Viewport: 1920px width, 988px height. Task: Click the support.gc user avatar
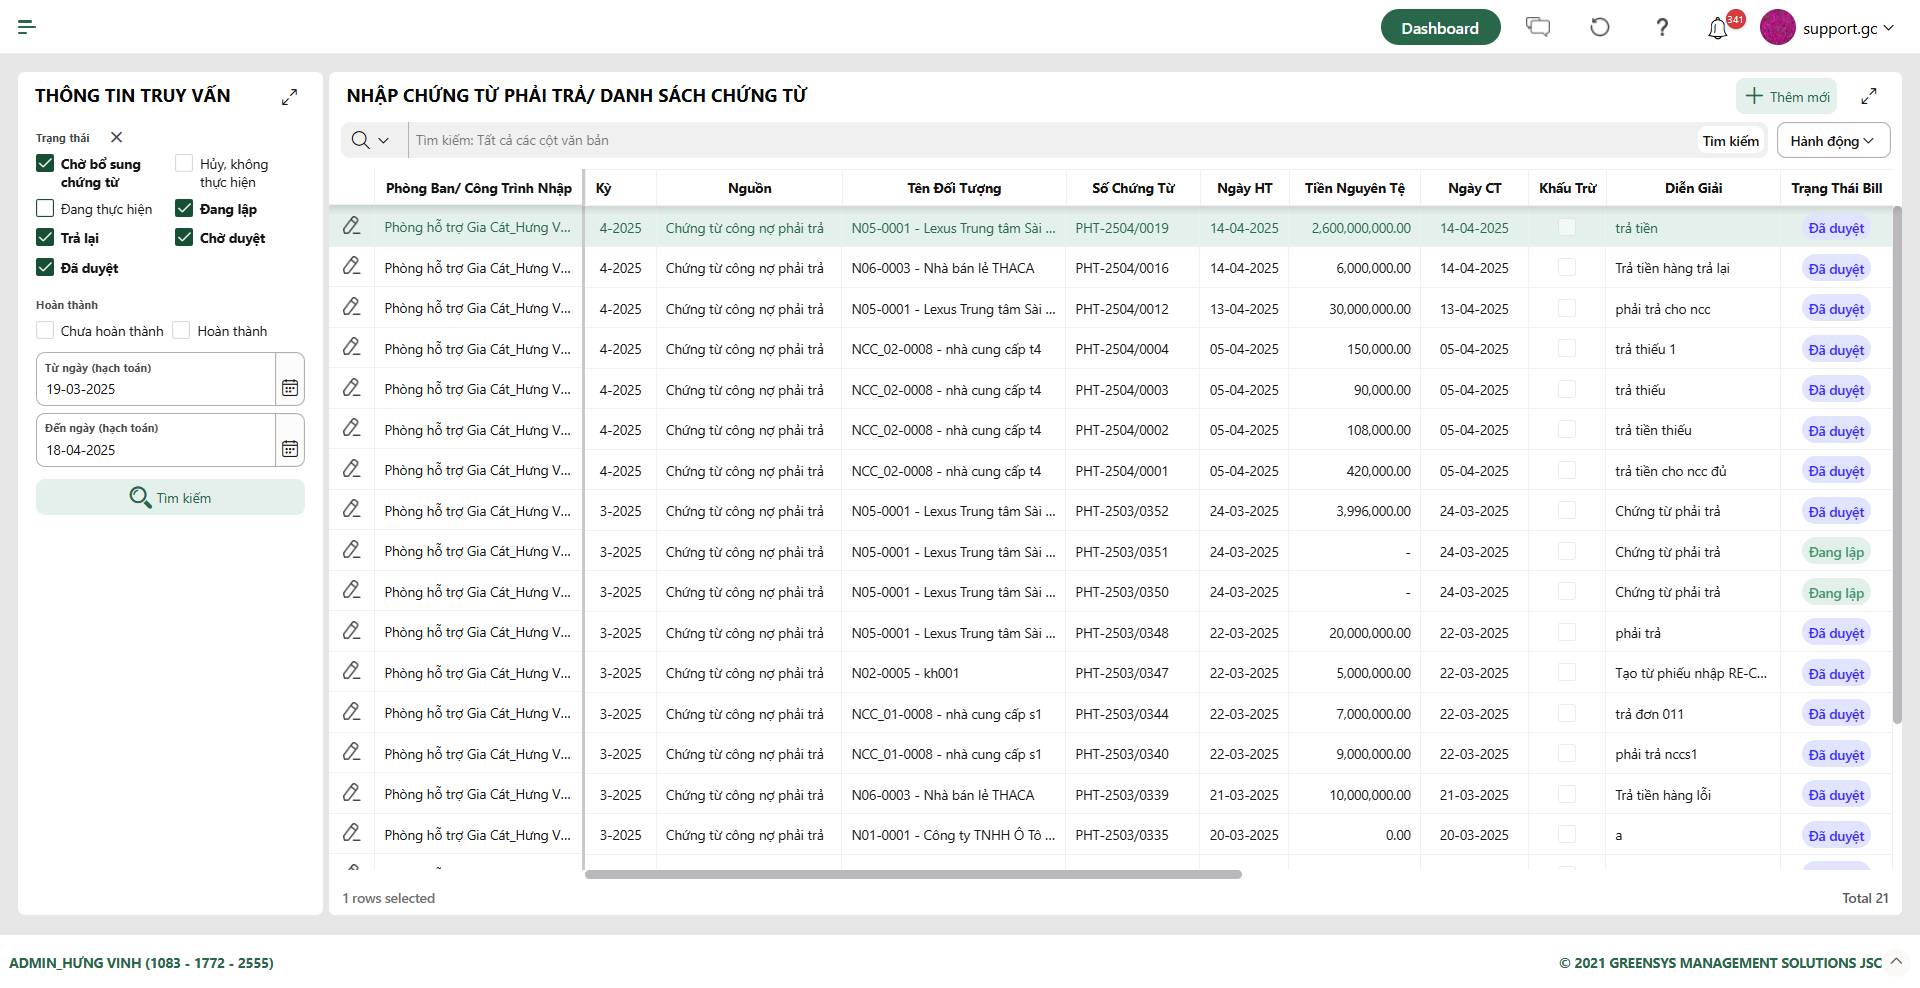[x=1778, y=27]
